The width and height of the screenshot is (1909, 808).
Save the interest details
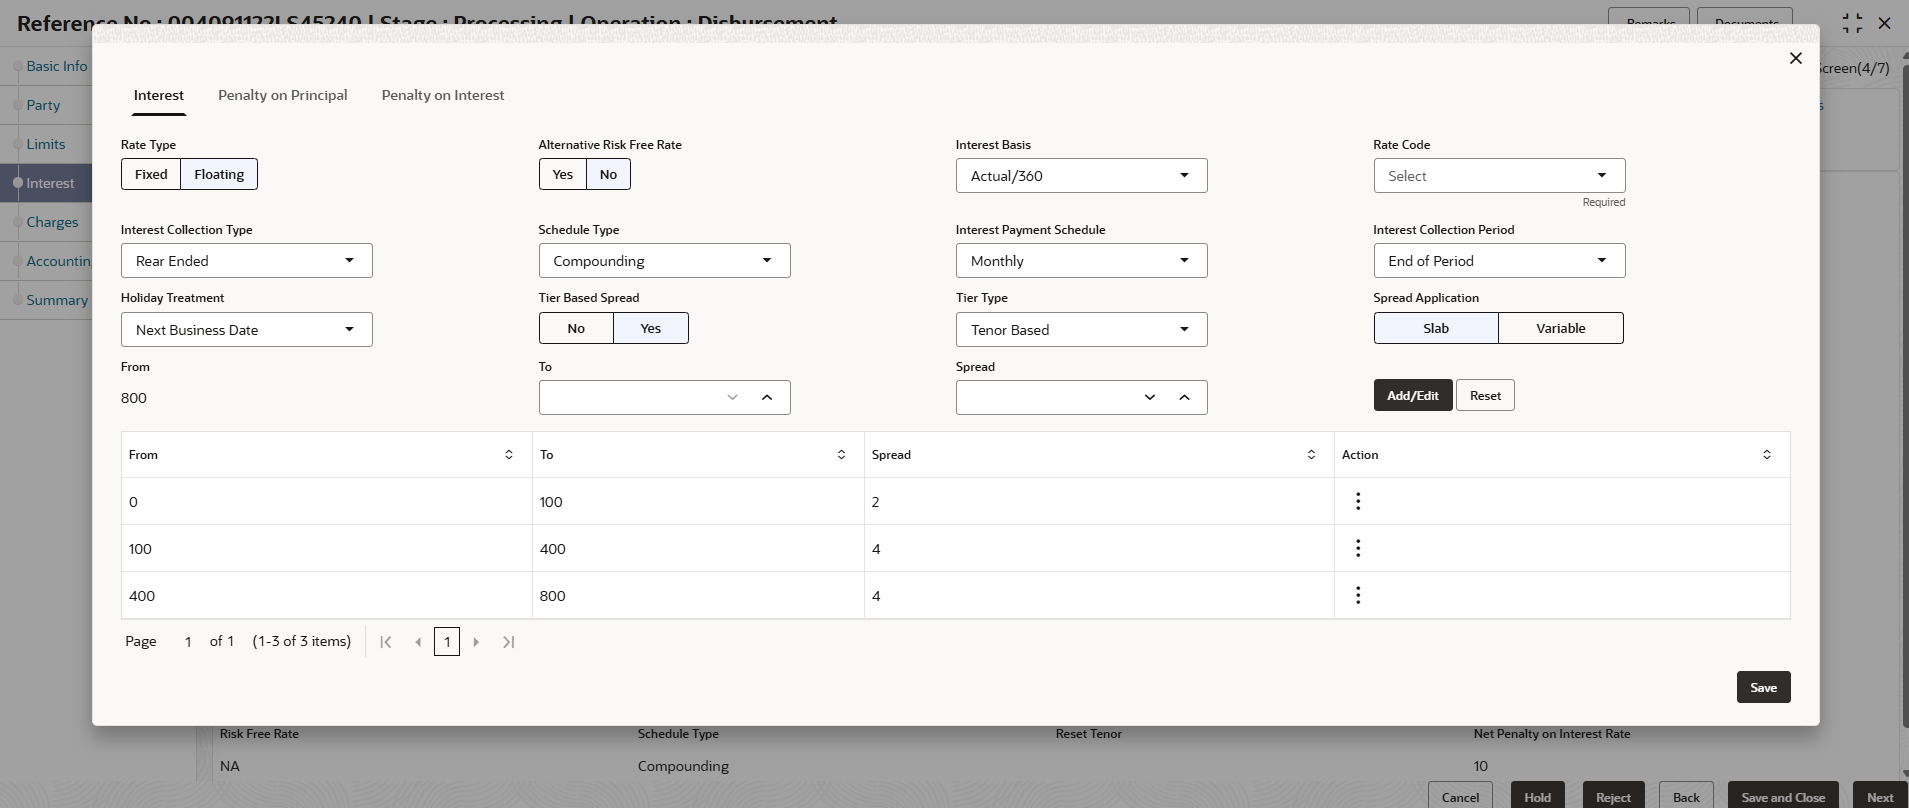click(1763, 687)
